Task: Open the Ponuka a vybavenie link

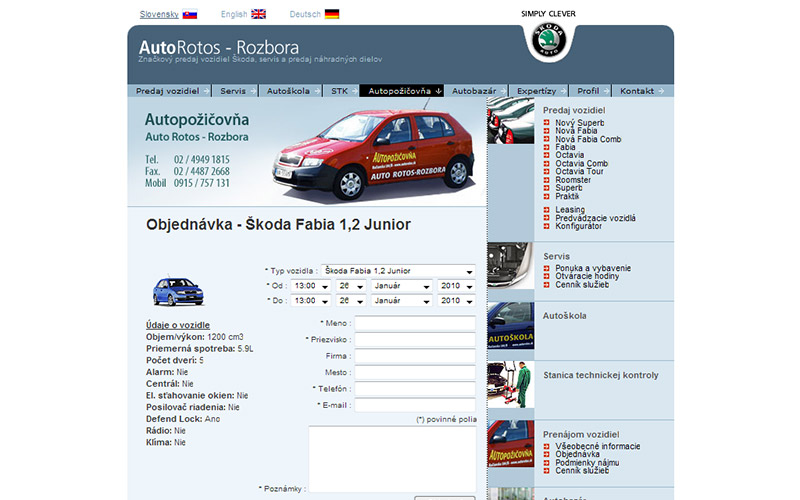Action: (x=593, y=268)
